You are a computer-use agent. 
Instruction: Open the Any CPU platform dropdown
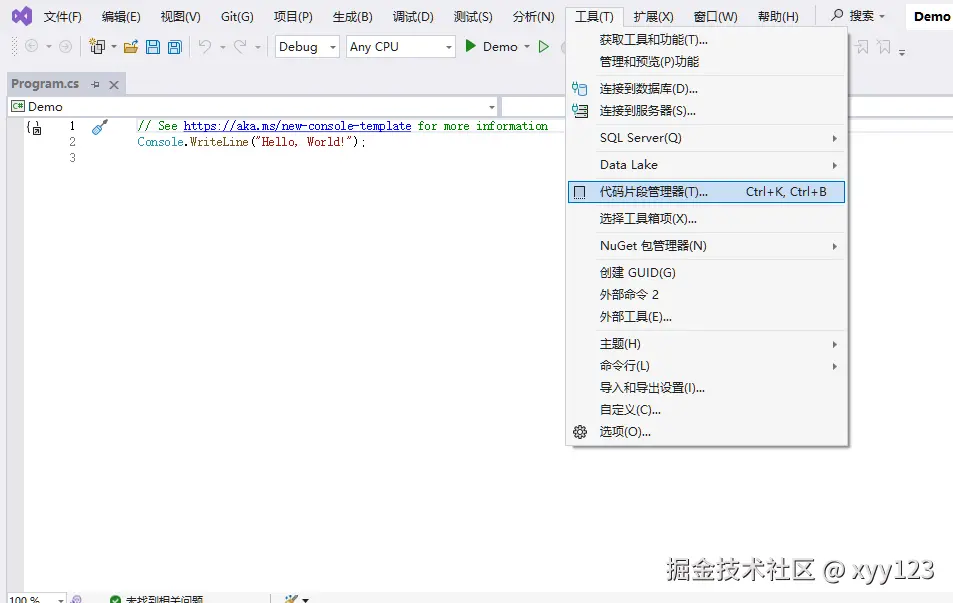click(x=401, y=46)
